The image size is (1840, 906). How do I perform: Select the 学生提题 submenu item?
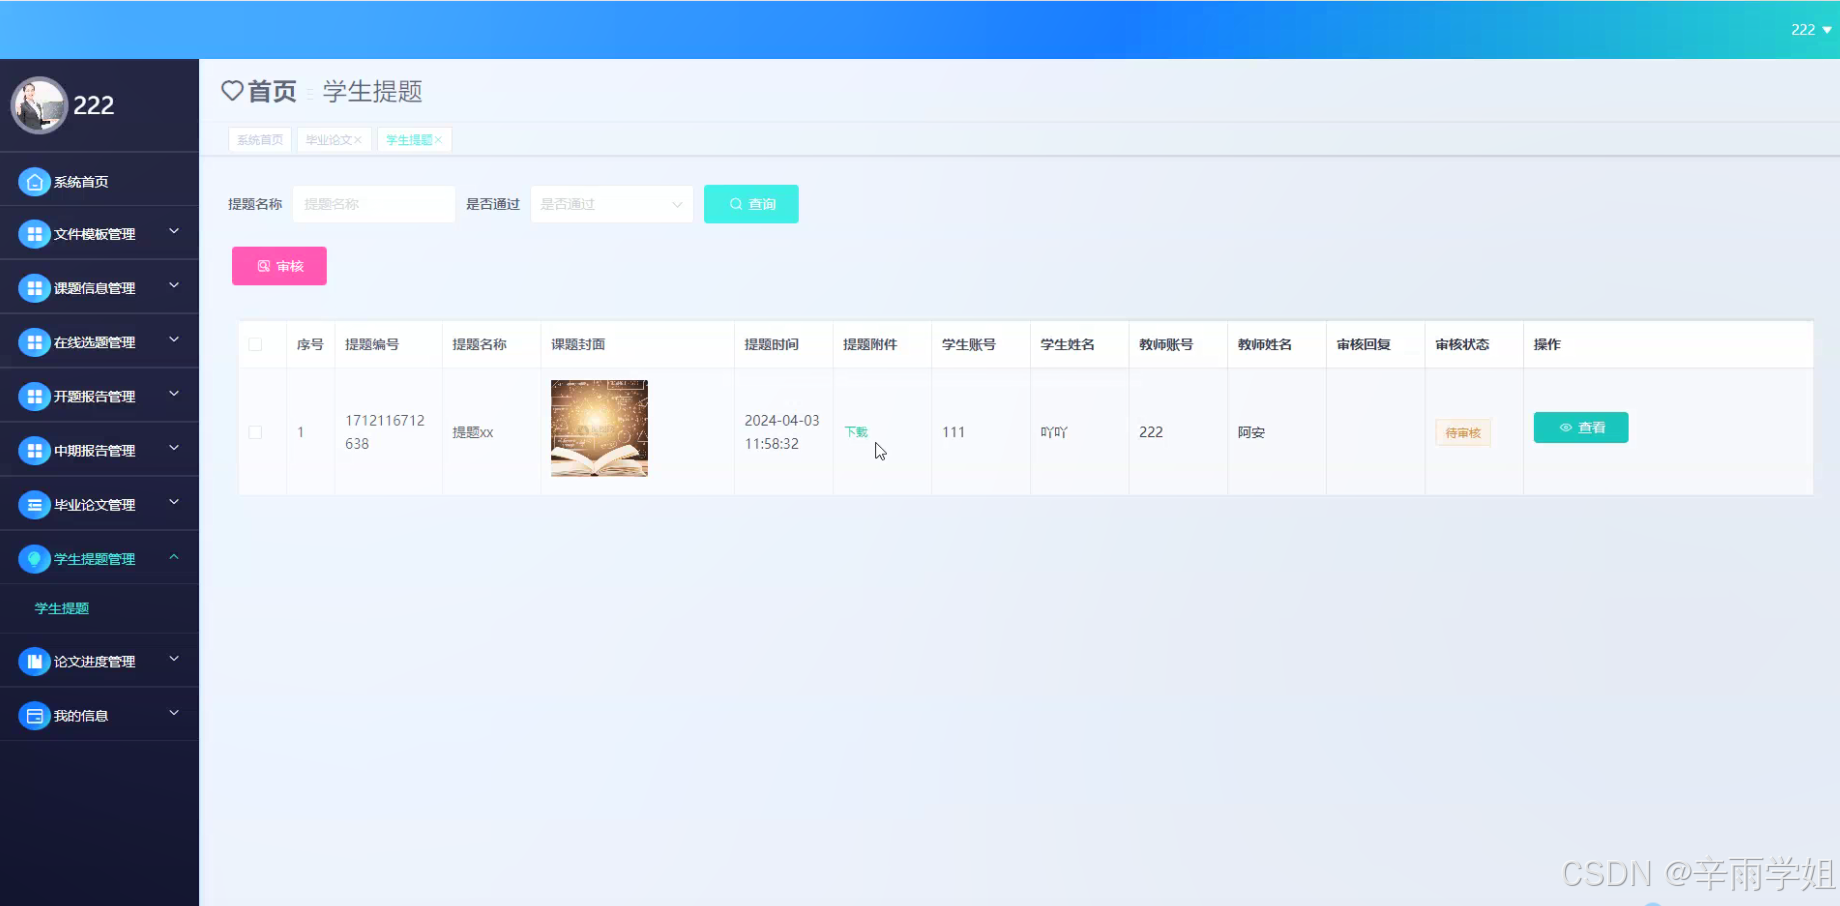pos(62,608)
